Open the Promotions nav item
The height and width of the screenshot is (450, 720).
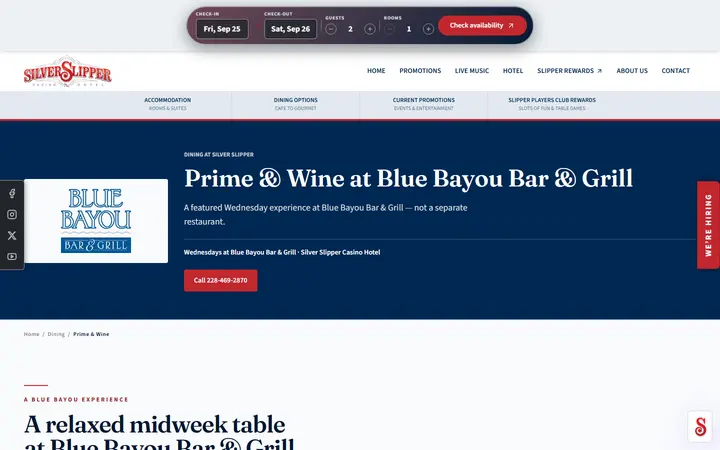pos(420,71)
